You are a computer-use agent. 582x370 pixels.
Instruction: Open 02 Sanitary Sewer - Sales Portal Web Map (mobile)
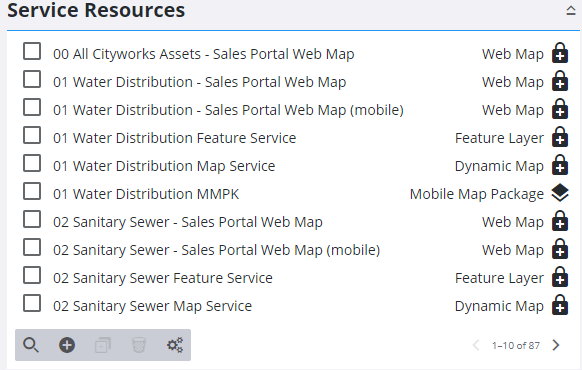coord(216,250)
